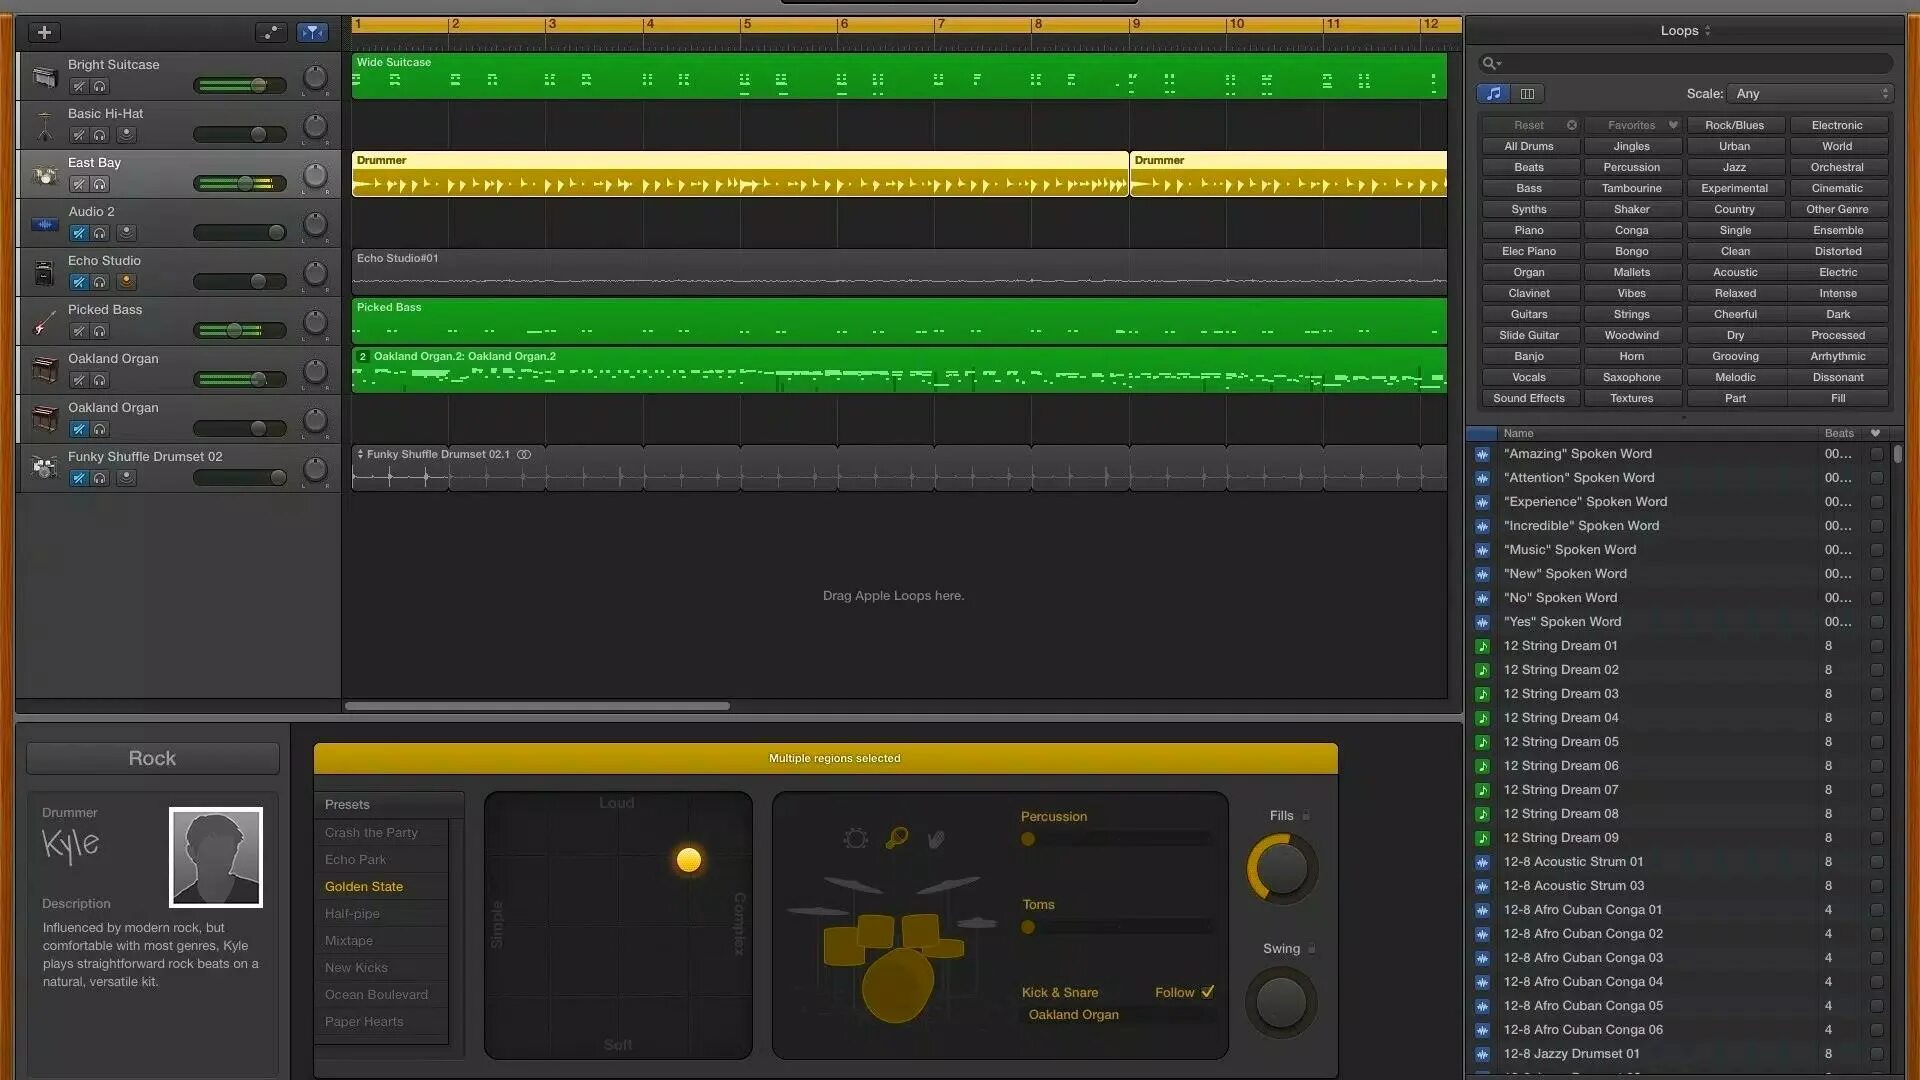1920x1080 pixels.
Task: Toggle the track automation button
Action: pos(270,33)
